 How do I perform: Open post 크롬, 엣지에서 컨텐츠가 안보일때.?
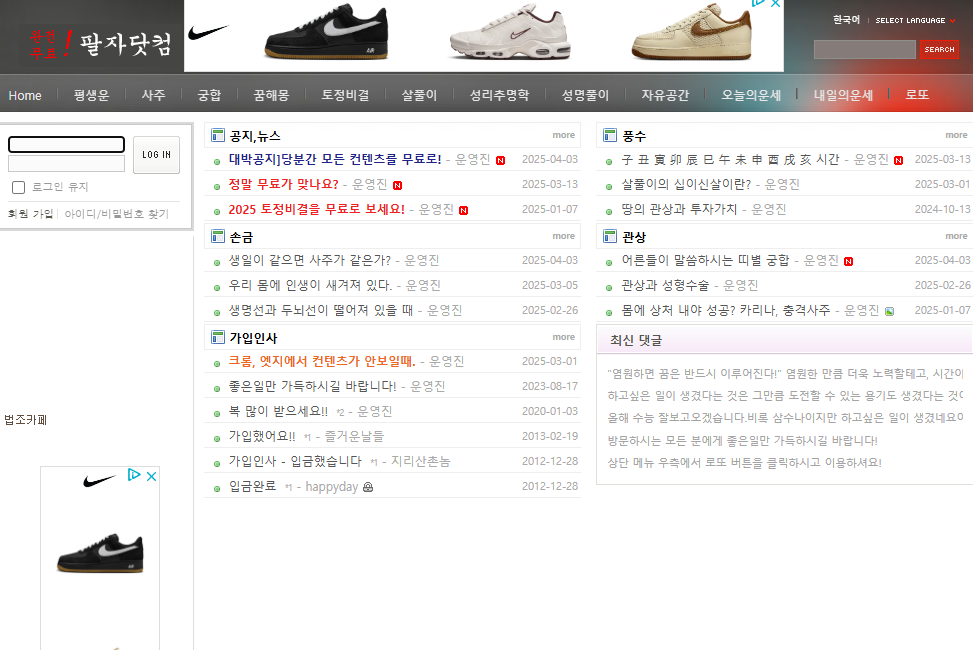322,361
